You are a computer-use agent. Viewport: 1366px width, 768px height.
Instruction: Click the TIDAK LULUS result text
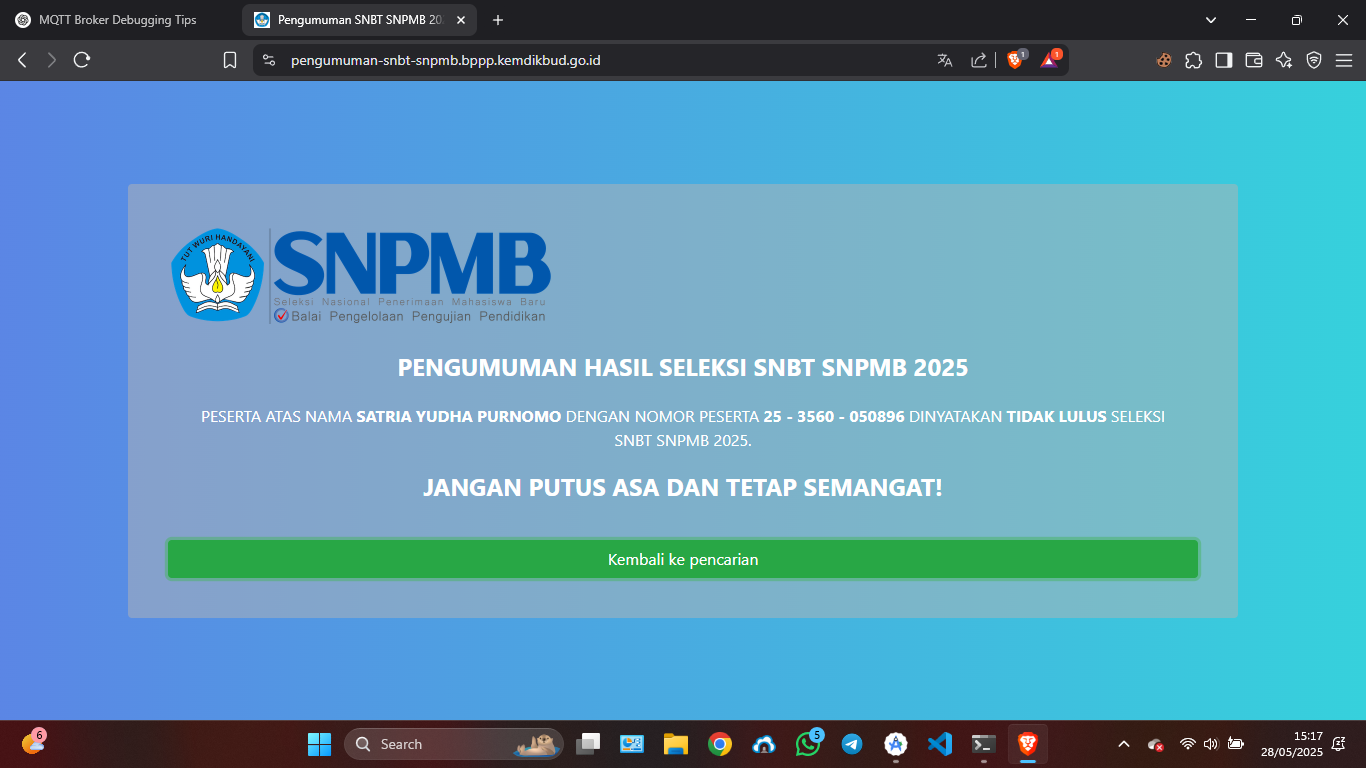[1056, 416]
